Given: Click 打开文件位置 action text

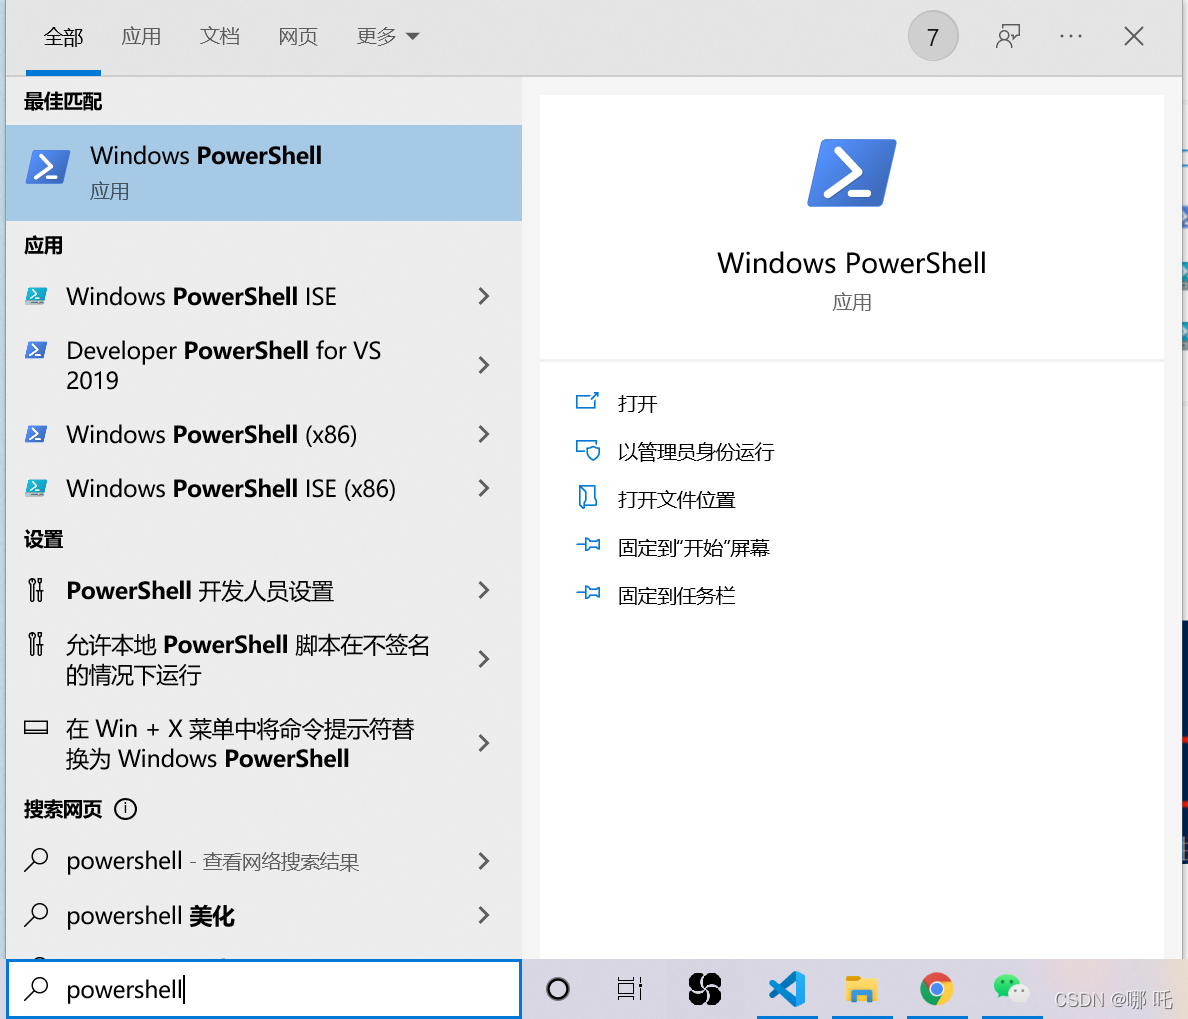Looking at the screenshot, I should 677,499.
